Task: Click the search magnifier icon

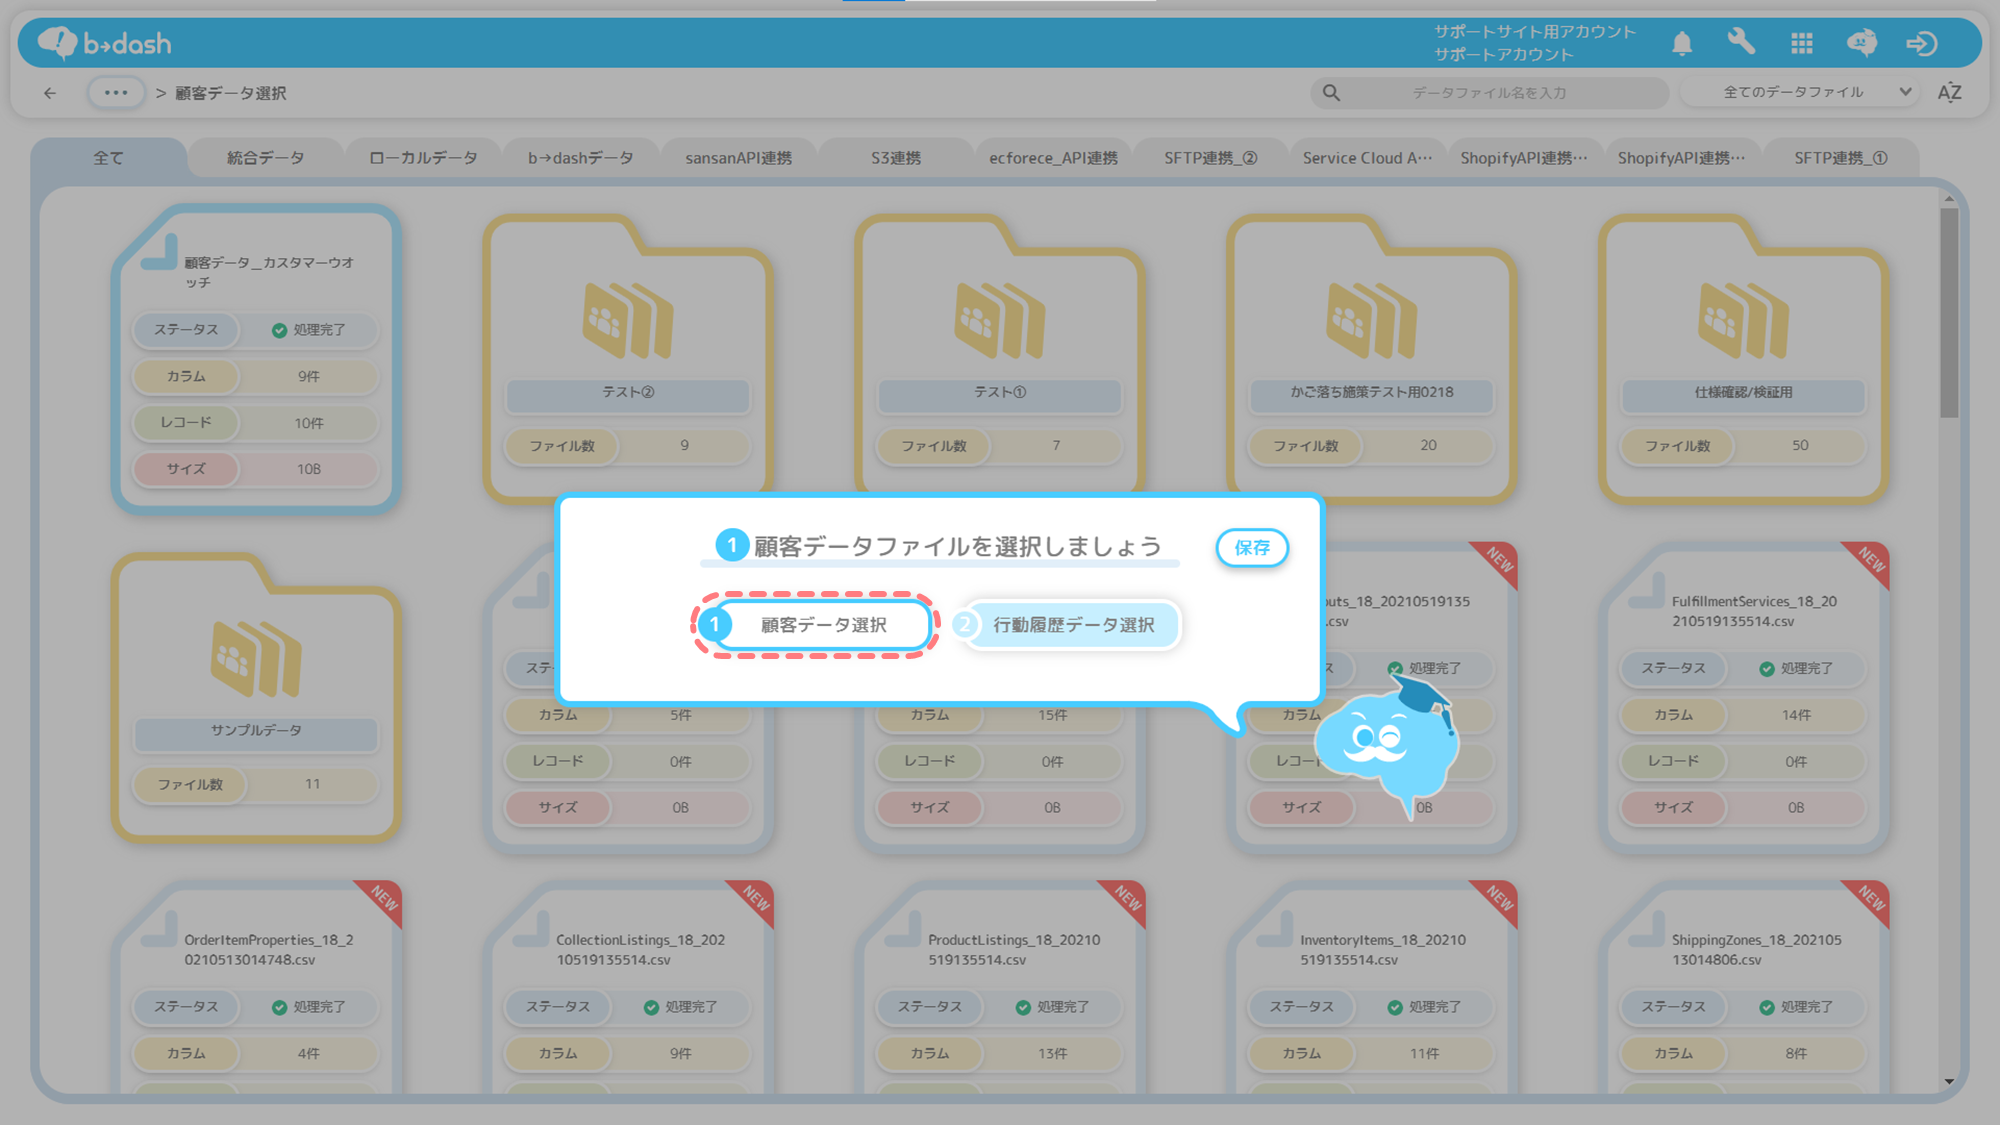Action: tap(1331, 93)
